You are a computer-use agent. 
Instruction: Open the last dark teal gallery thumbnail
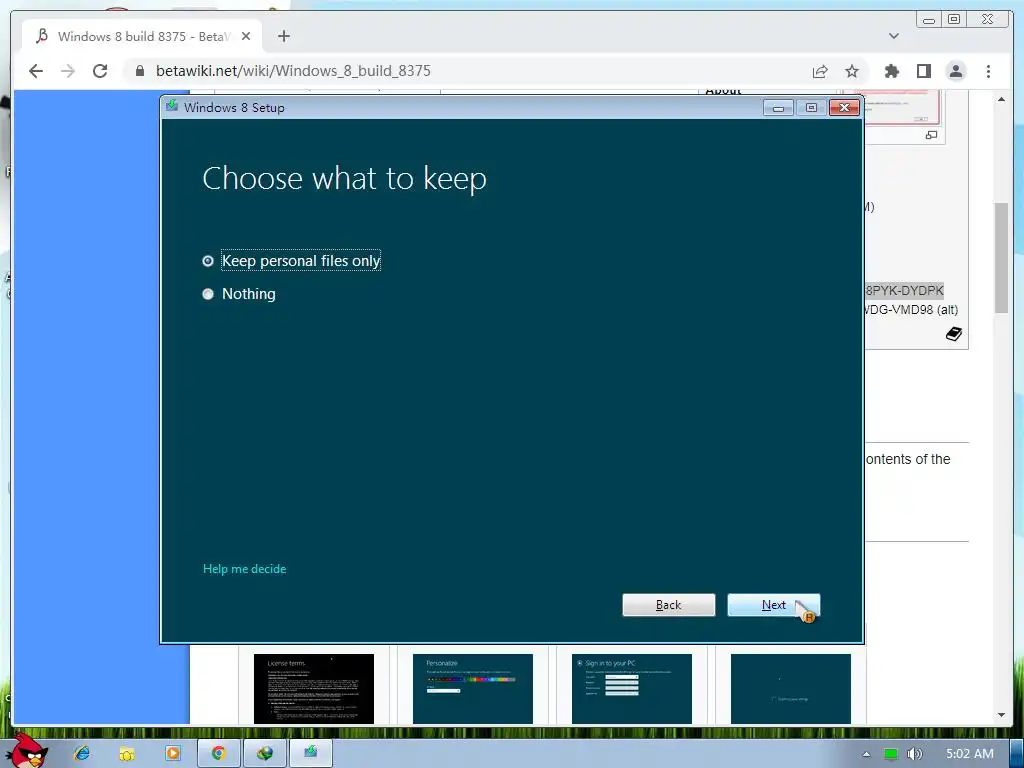click(x=791, y=688)
